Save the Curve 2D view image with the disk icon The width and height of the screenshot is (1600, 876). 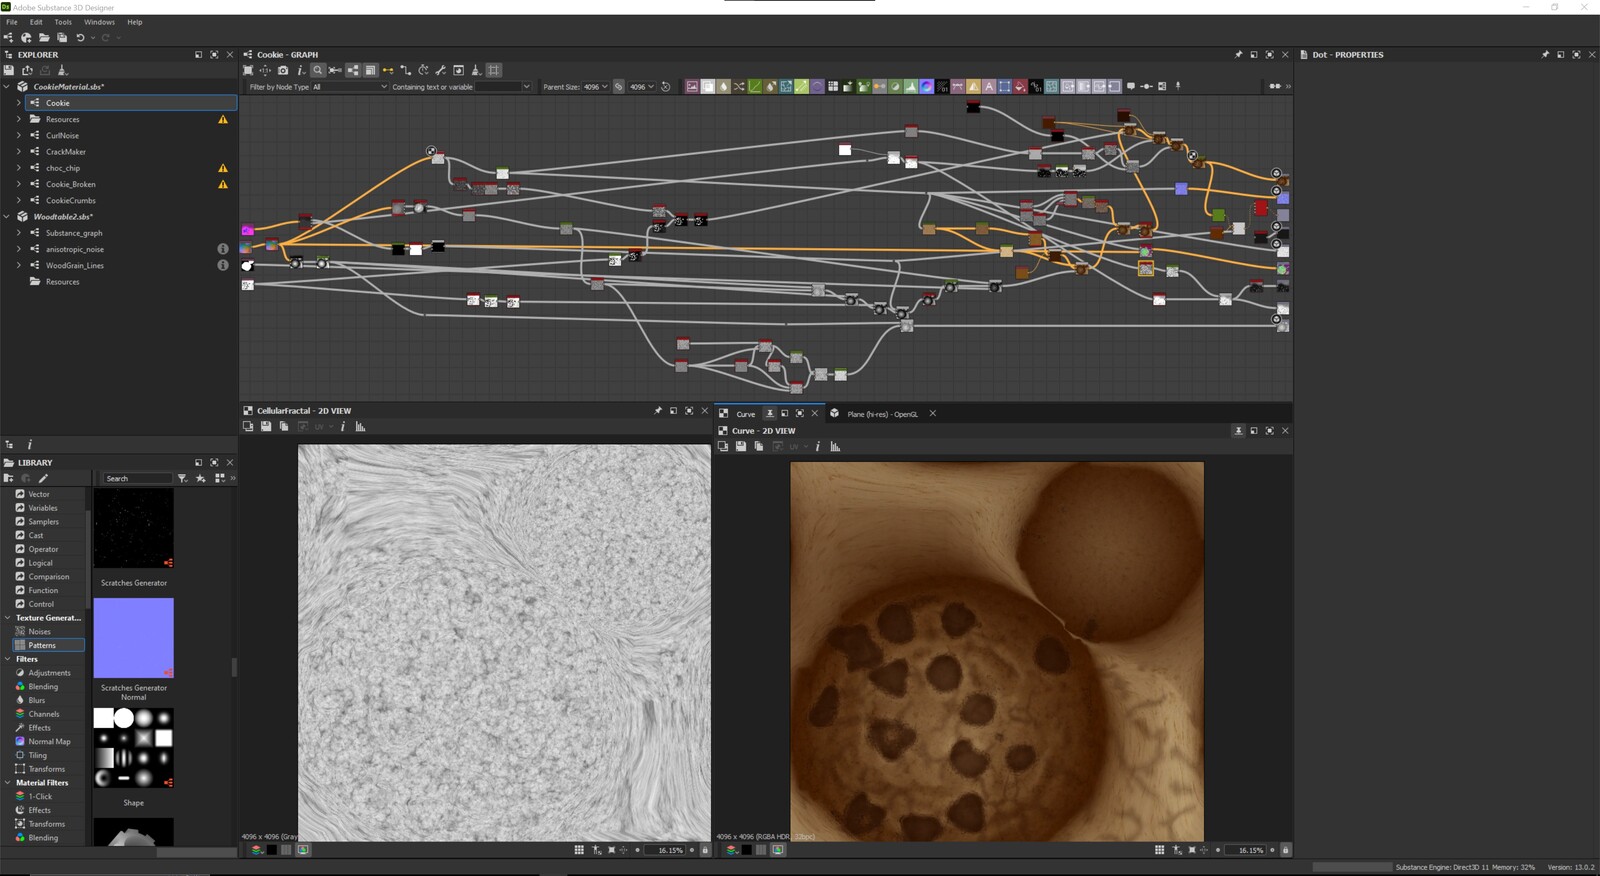pos(741,447)
